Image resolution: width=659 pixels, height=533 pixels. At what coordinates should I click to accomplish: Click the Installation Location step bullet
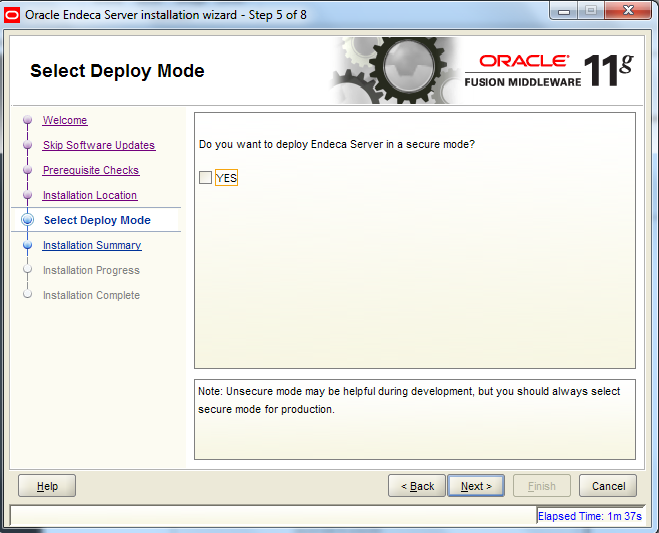27,196
